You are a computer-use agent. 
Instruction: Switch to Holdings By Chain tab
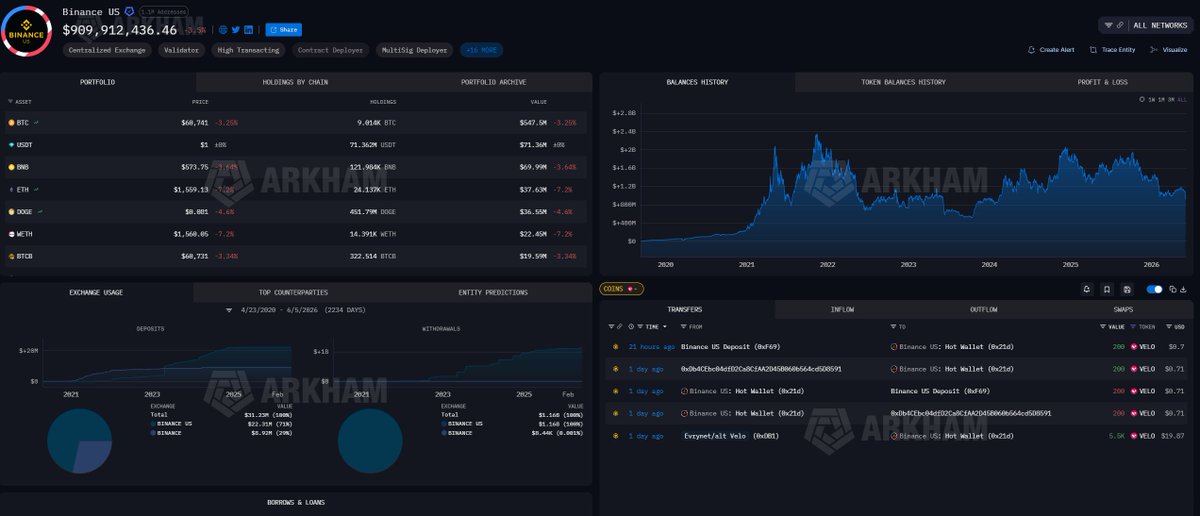pos(295,82)
